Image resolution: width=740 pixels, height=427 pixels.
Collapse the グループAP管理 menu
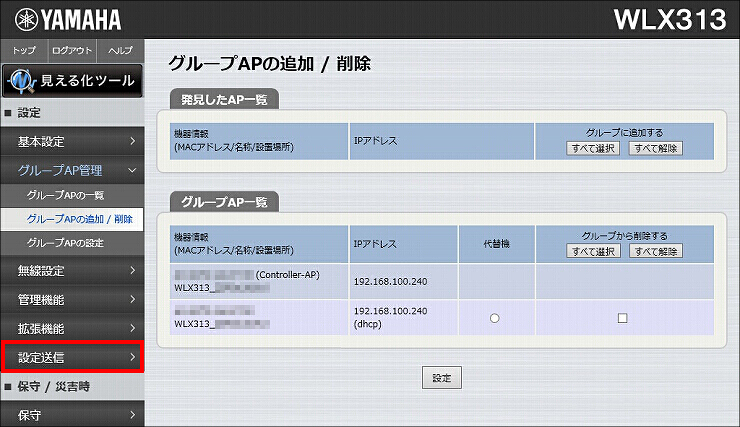click(x=72, y=170)
